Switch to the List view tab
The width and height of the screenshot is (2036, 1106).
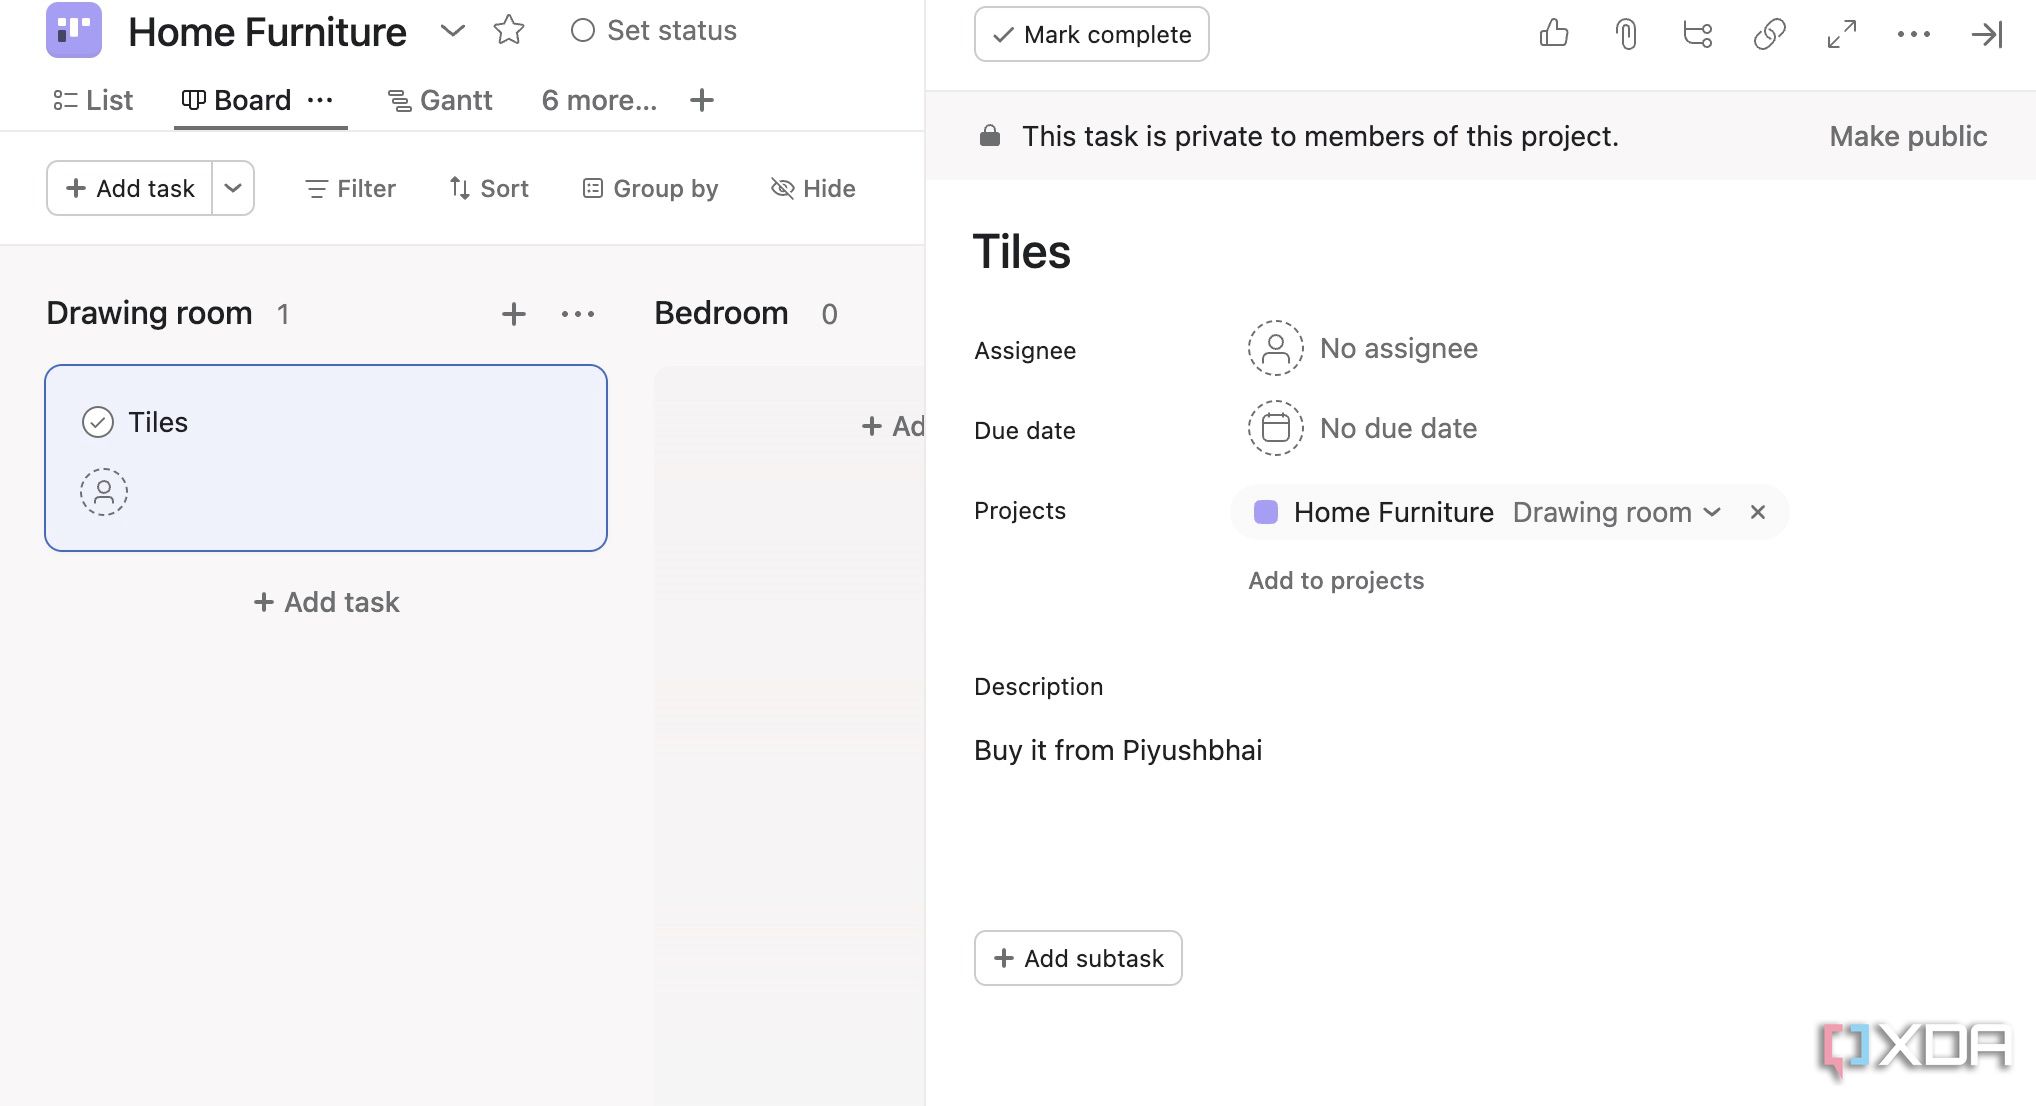click(x=93, y=99)
